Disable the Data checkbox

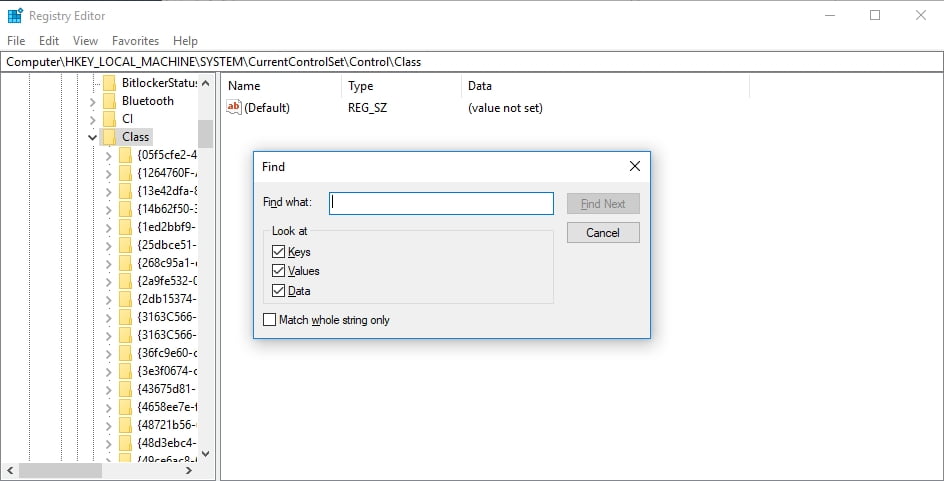click(278, 291)
